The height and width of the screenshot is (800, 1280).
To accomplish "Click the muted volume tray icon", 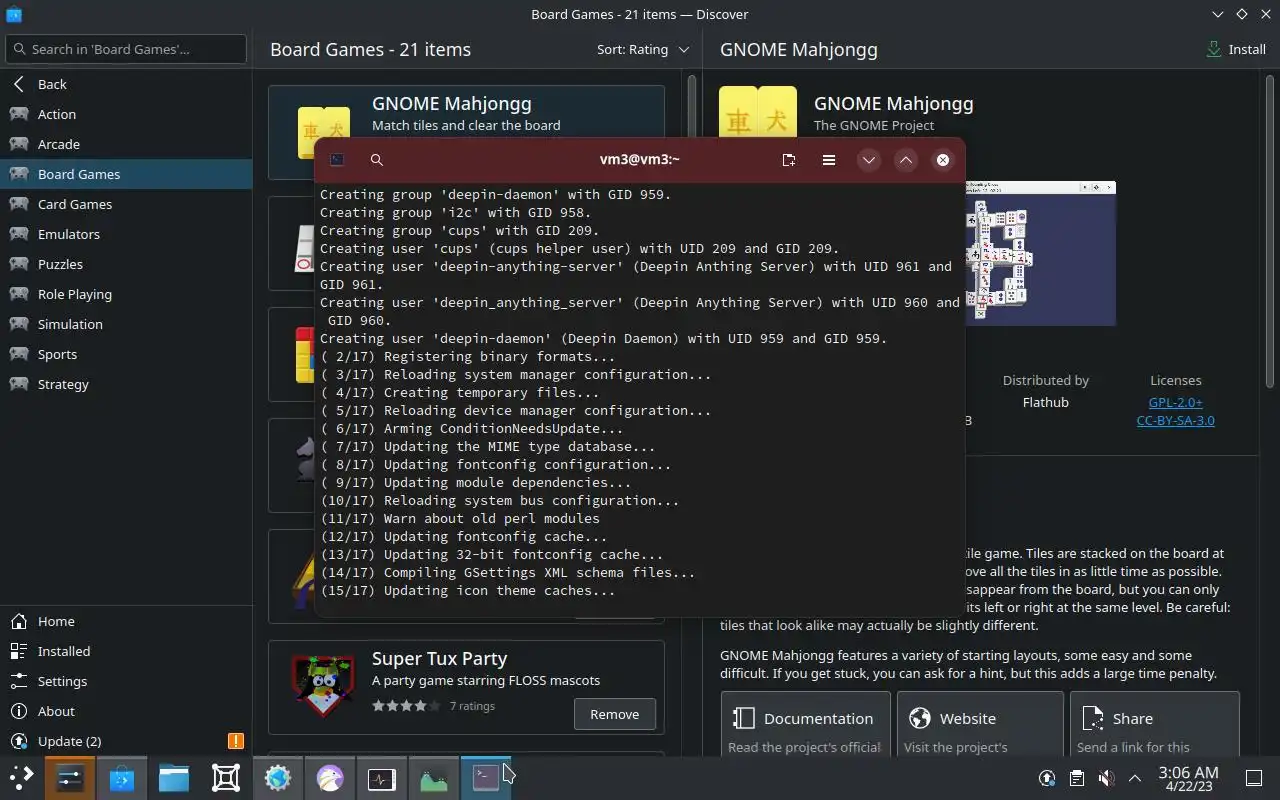I will [1106, 778].
